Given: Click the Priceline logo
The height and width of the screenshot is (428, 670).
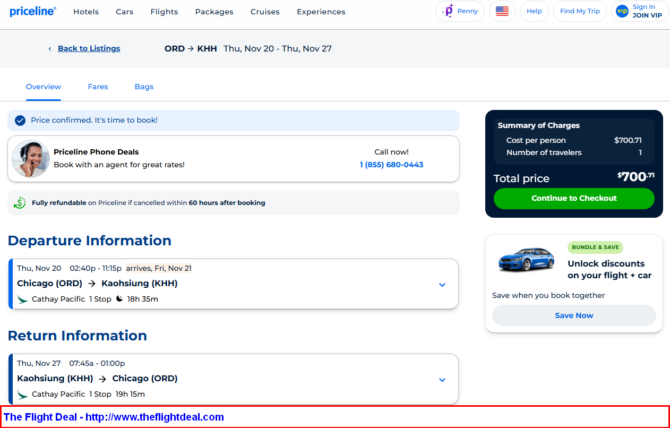Looking at the screenshot, I should click(x=32, y=12).
